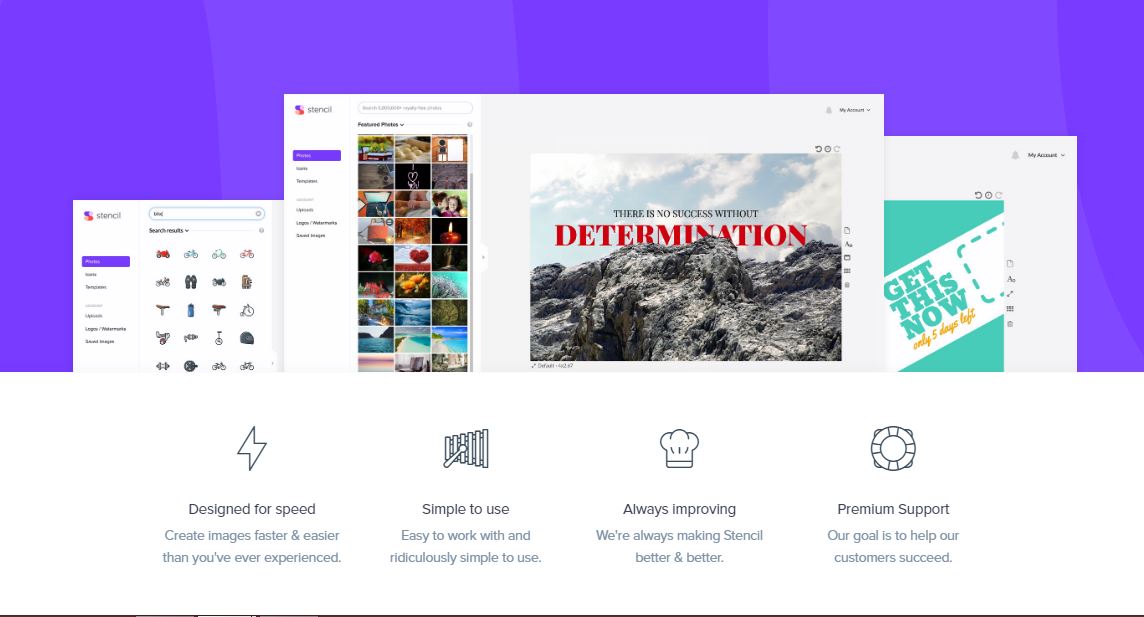1144x617 pixels.
Task: Click the new page tool beside the Determination canvas
Action: [x=847, y=230]
